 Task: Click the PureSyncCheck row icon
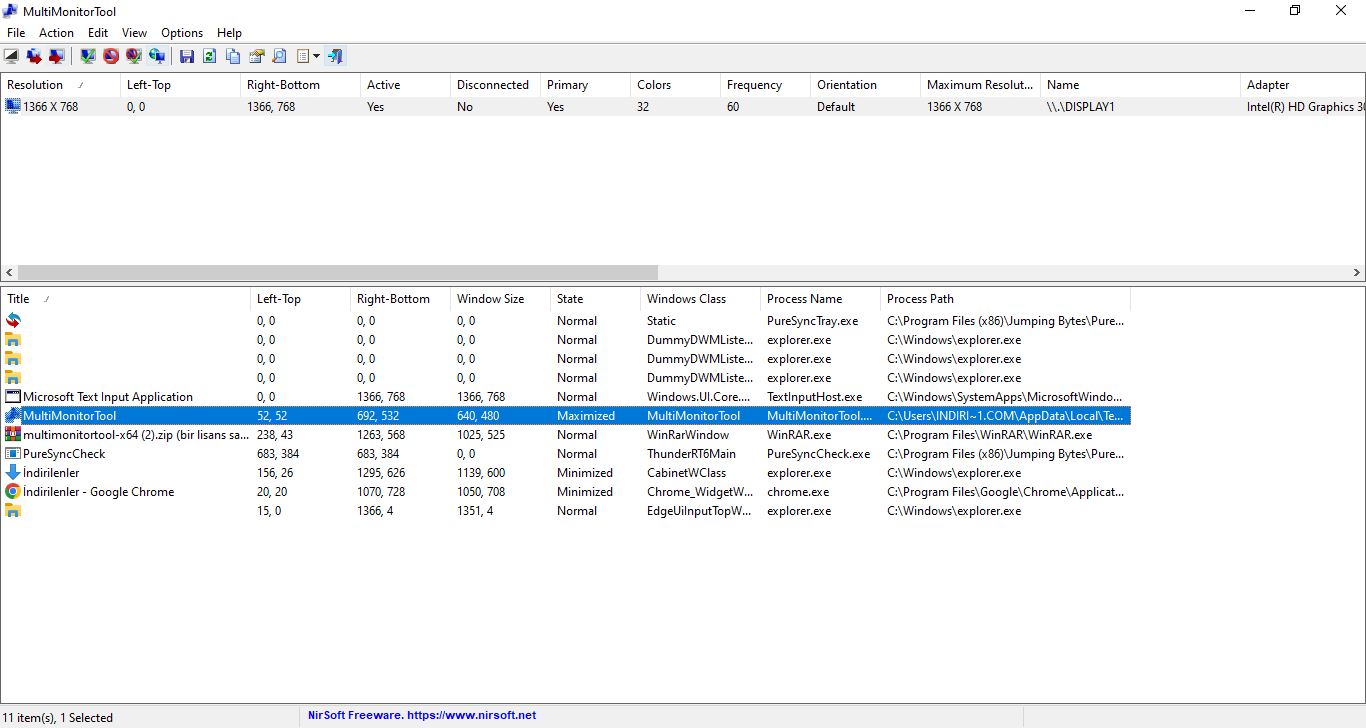(13, 454)
